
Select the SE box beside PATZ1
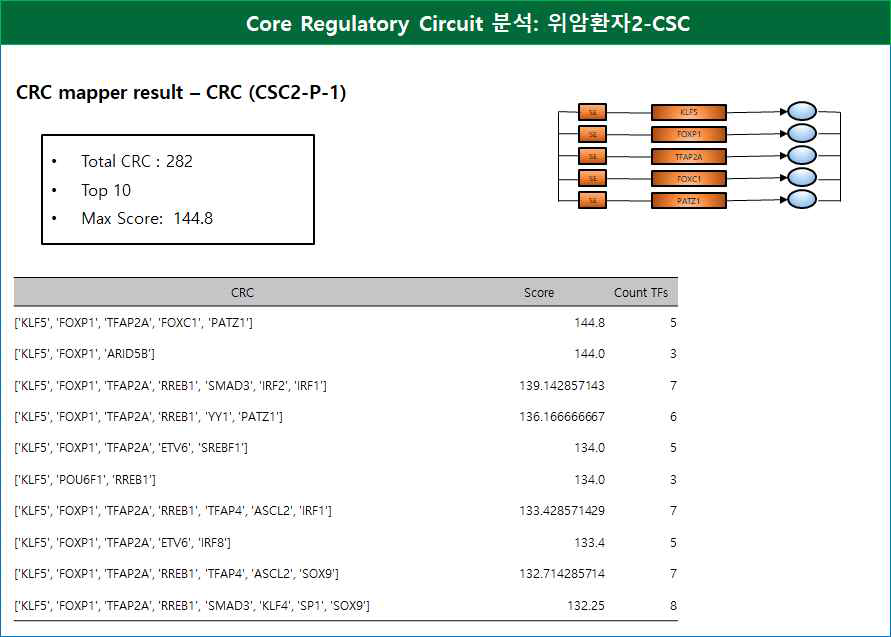tap(592, 201)
